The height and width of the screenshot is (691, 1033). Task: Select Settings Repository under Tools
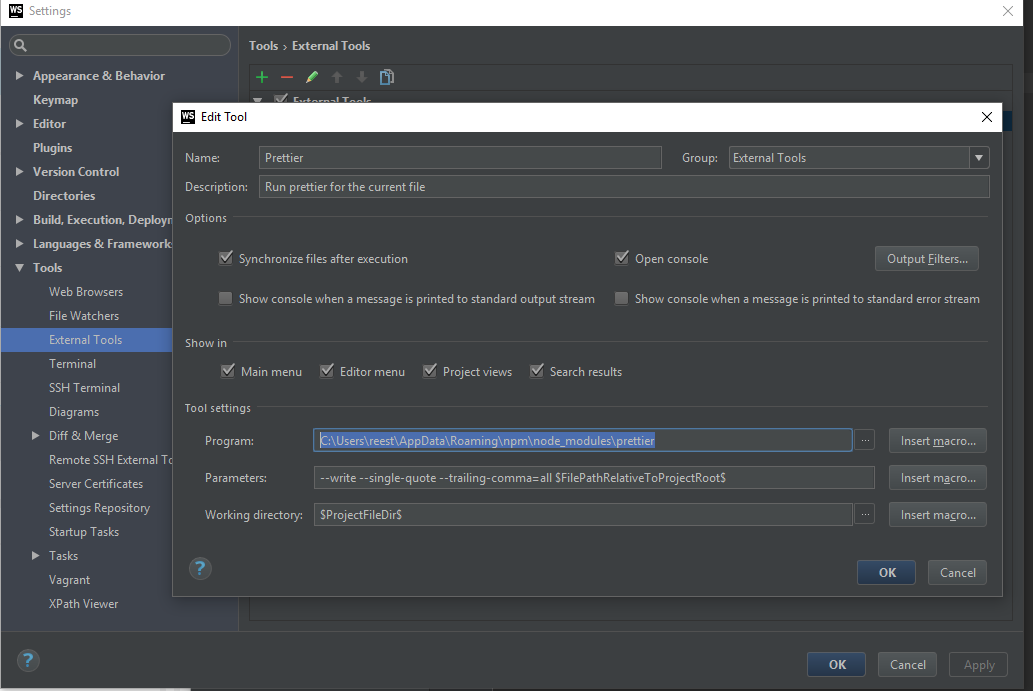point(99,507)
